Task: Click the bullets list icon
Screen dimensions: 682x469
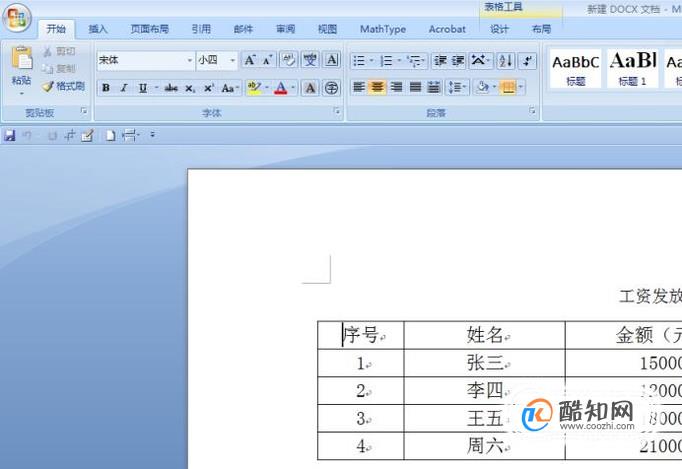Action: click(359, 61)
